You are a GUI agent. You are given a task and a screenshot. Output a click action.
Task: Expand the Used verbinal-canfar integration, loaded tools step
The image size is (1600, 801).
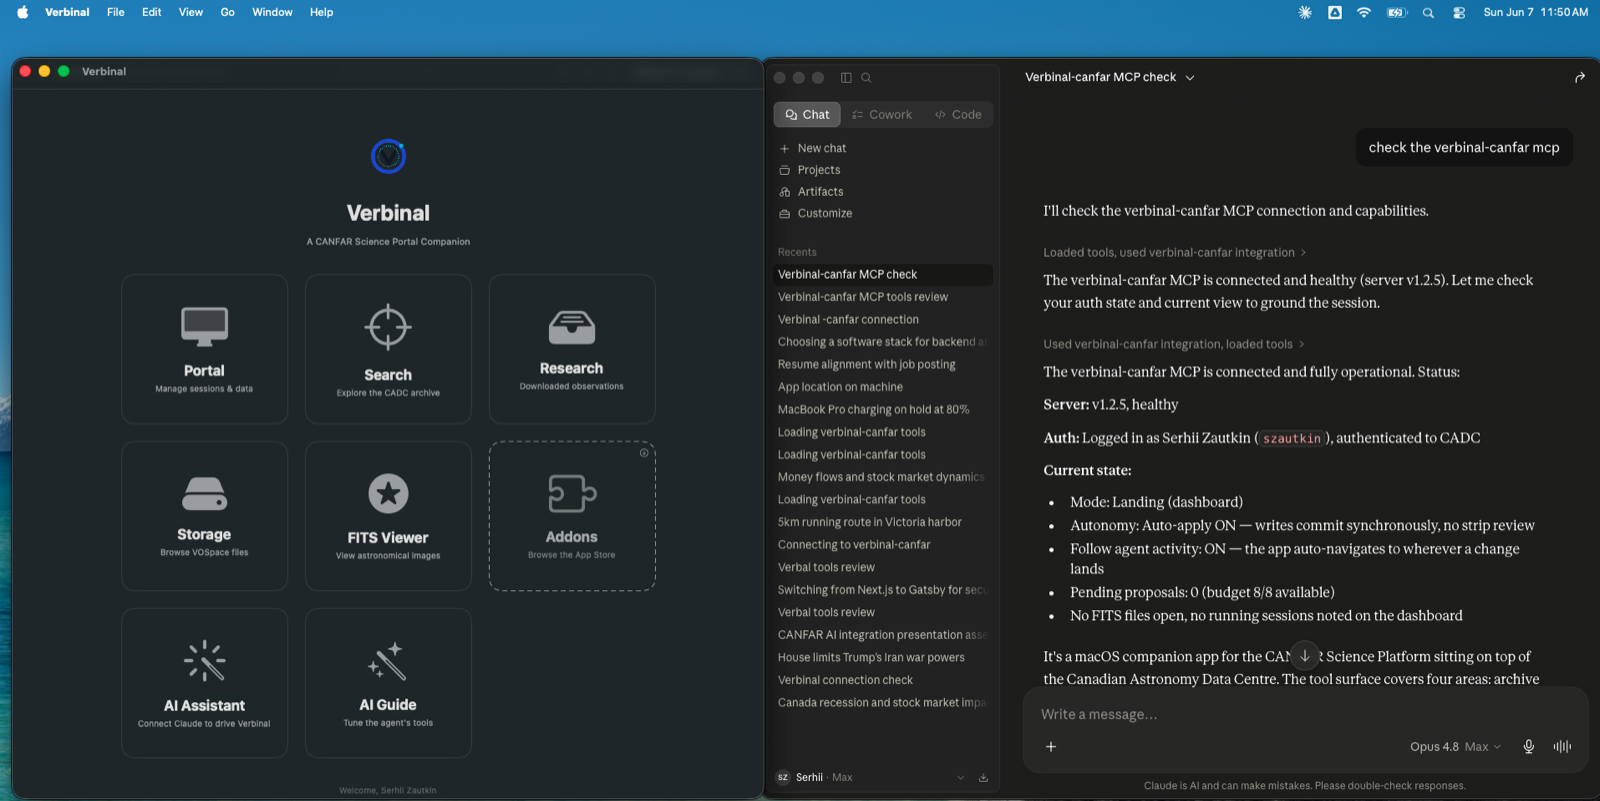tap(1173, 344)
